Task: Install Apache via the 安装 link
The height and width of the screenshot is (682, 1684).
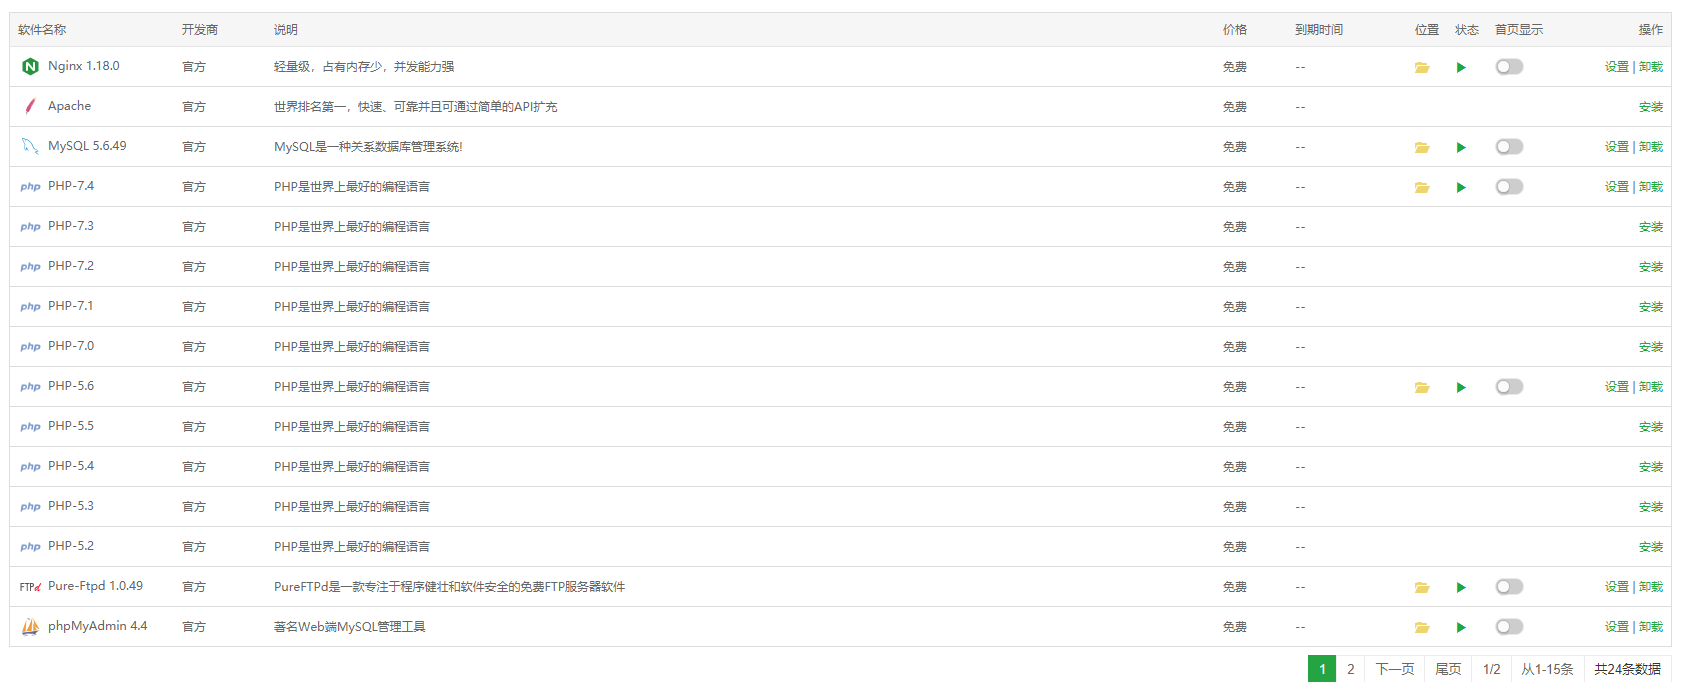Action: (x=1650, y=107)
